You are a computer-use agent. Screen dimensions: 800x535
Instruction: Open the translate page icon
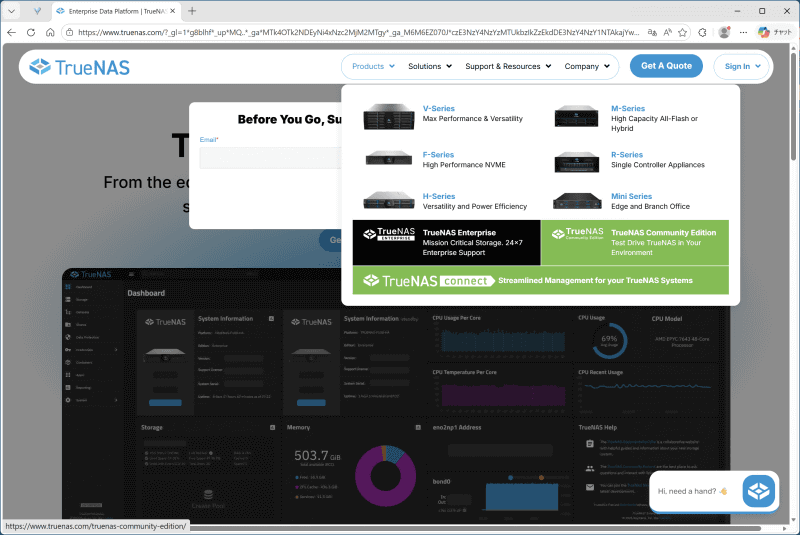[x=652, y=32]
